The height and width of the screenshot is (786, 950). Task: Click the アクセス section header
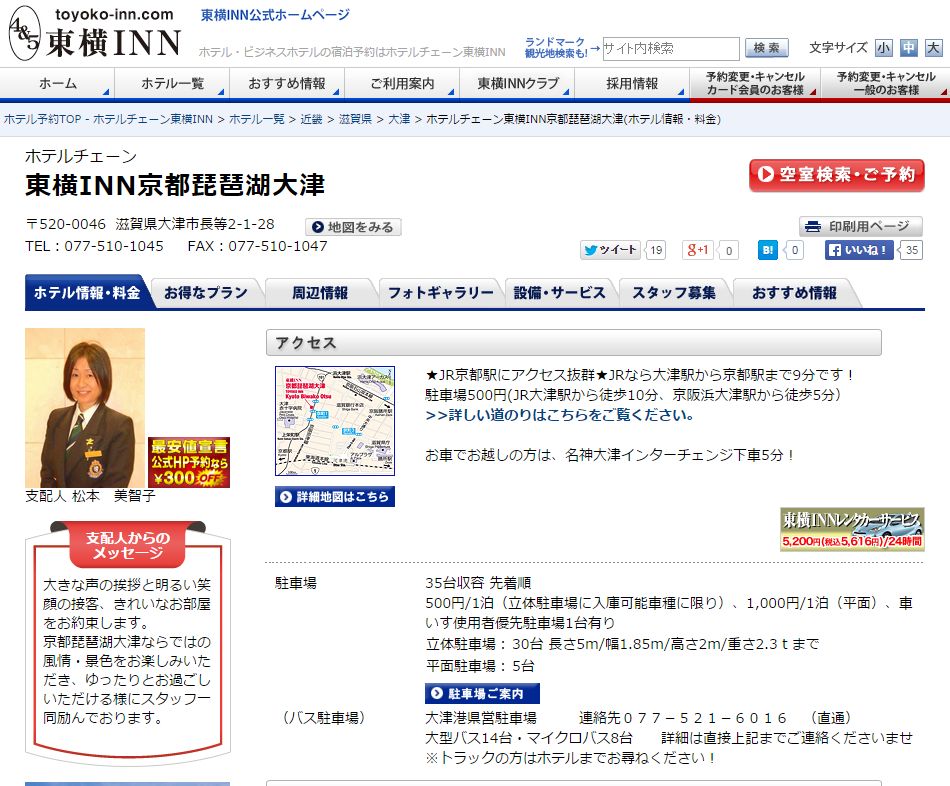[x=573, y=342]
